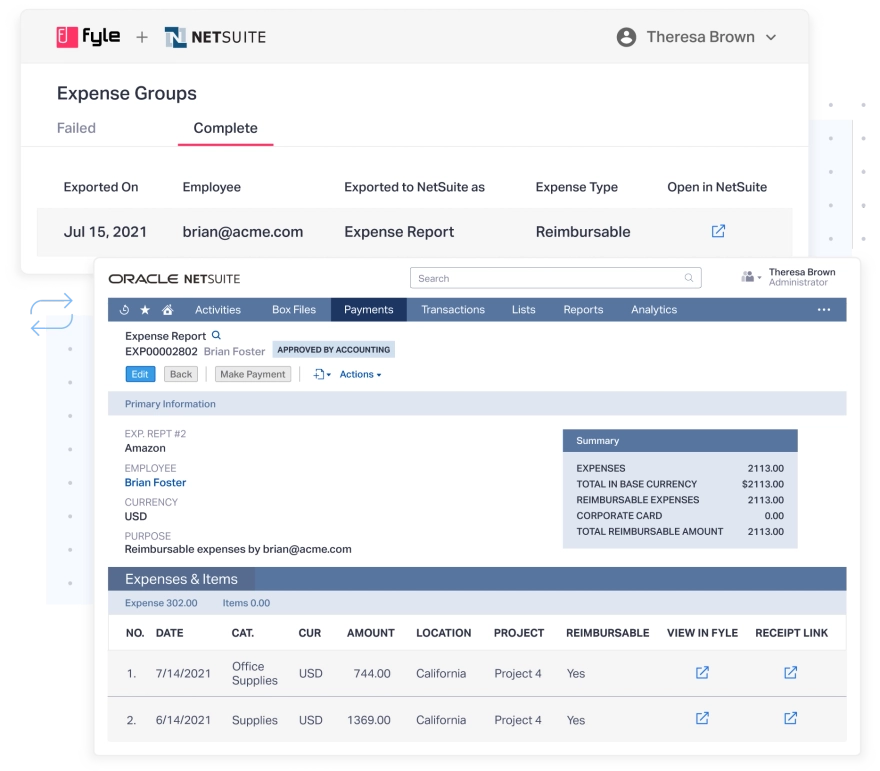
Task: Open the Brian Foster employee link
Action: tap(155, 483)
